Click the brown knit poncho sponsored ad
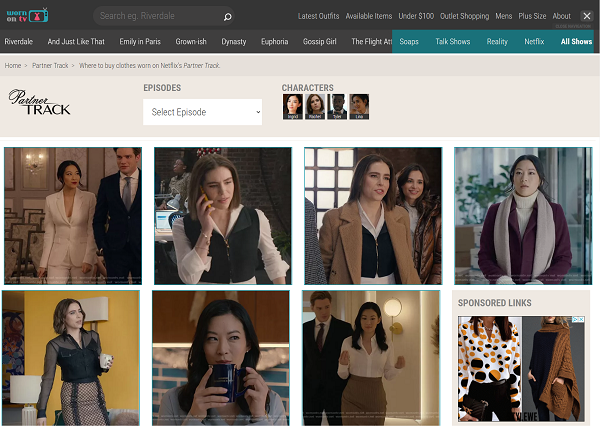Viewport: 600px width, 427px height. (x=553, y=369)
